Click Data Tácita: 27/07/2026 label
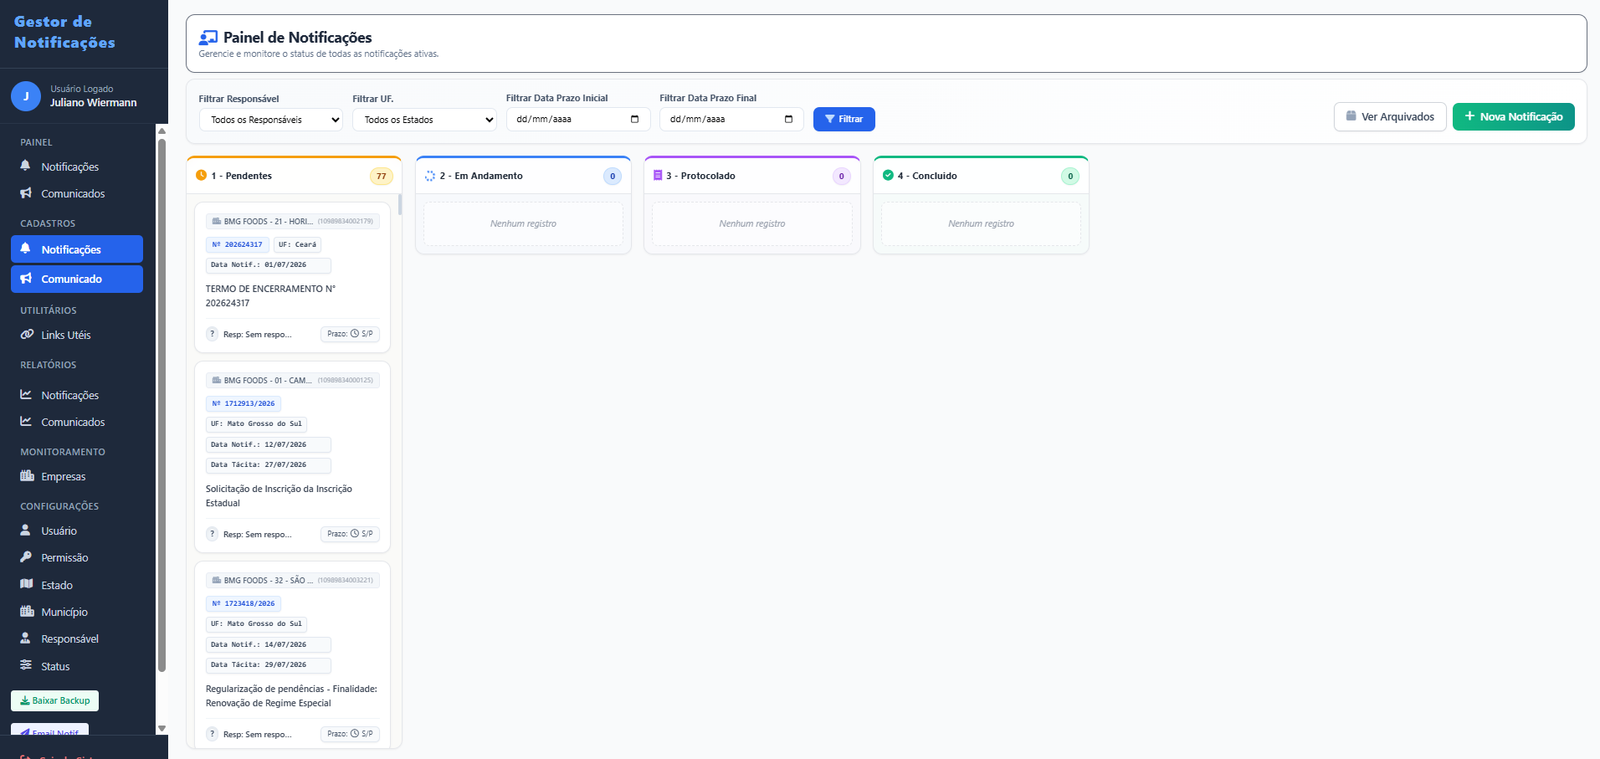The height and width of the screenshot is (759, 1600). click(268, 465)
